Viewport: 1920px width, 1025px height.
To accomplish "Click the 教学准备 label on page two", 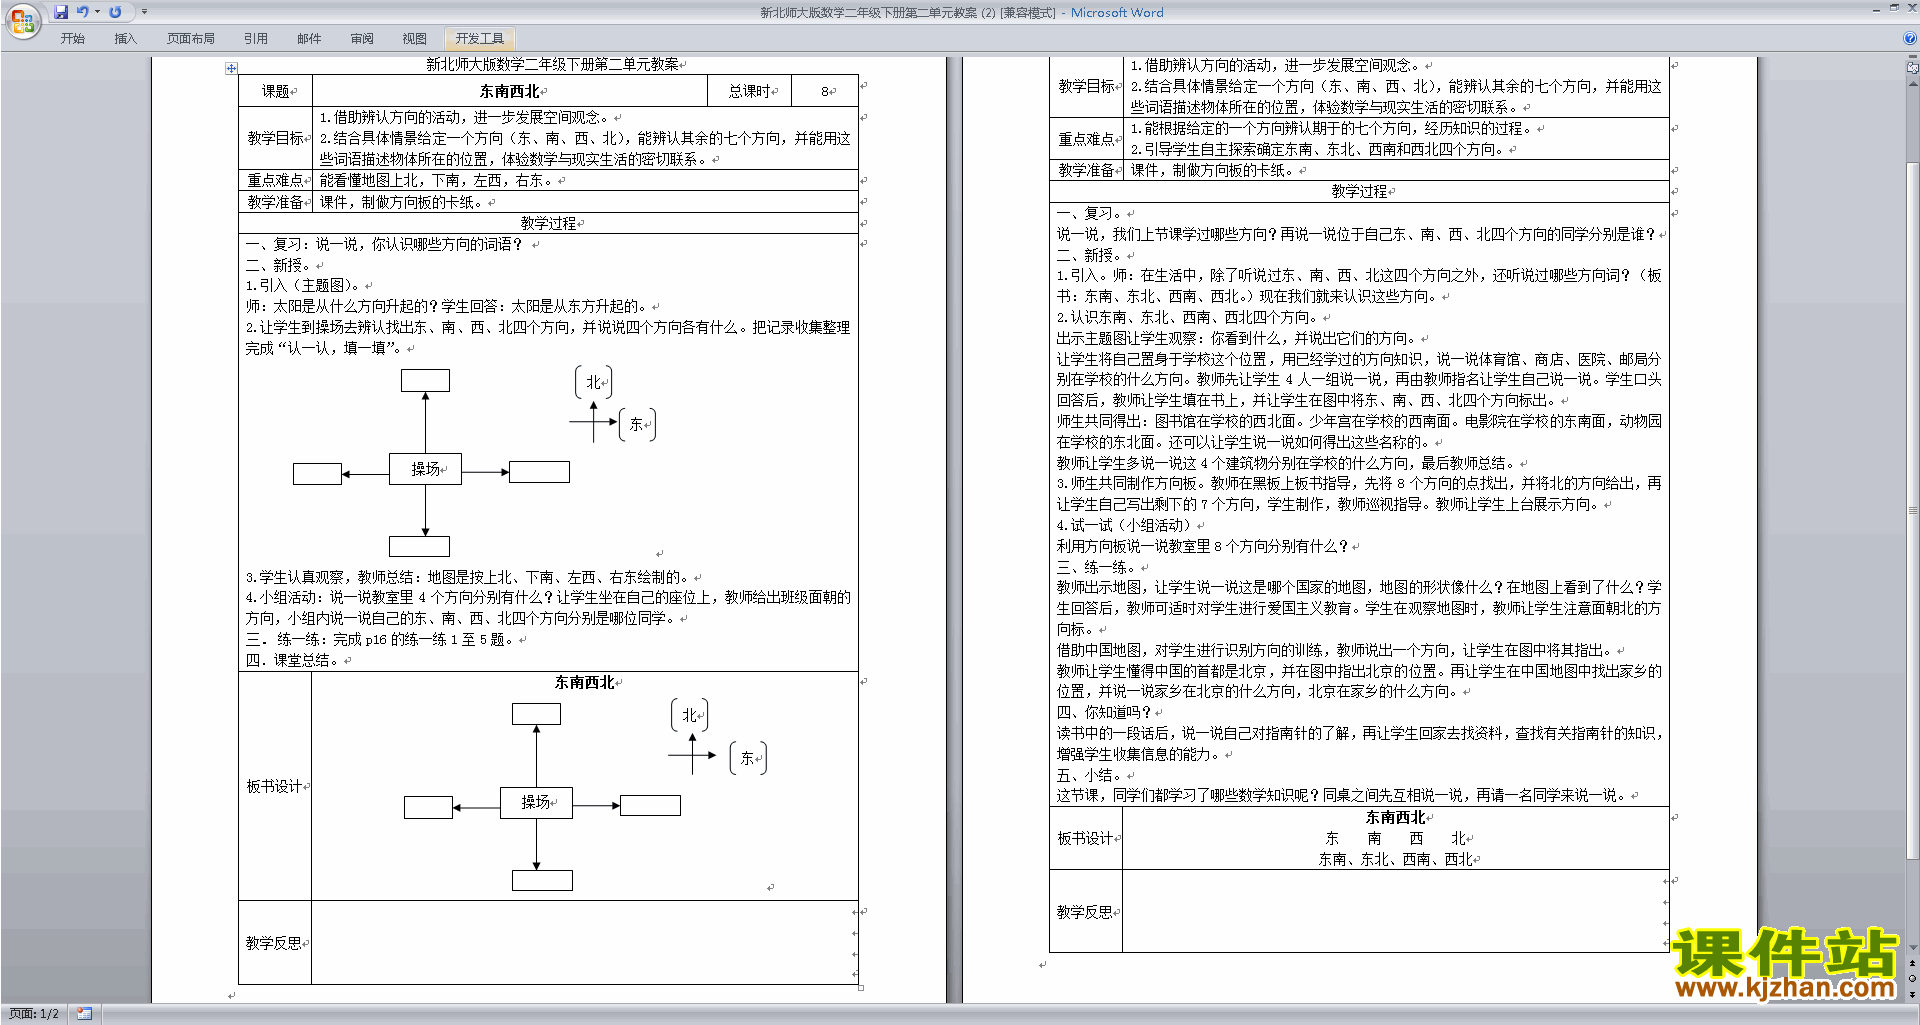I will tap(1086, 171).
